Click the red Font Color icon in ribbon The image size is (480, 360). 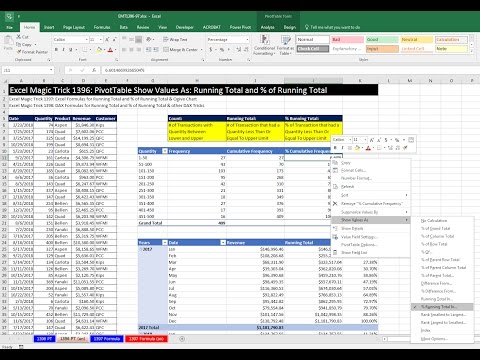tap(110, 50)
